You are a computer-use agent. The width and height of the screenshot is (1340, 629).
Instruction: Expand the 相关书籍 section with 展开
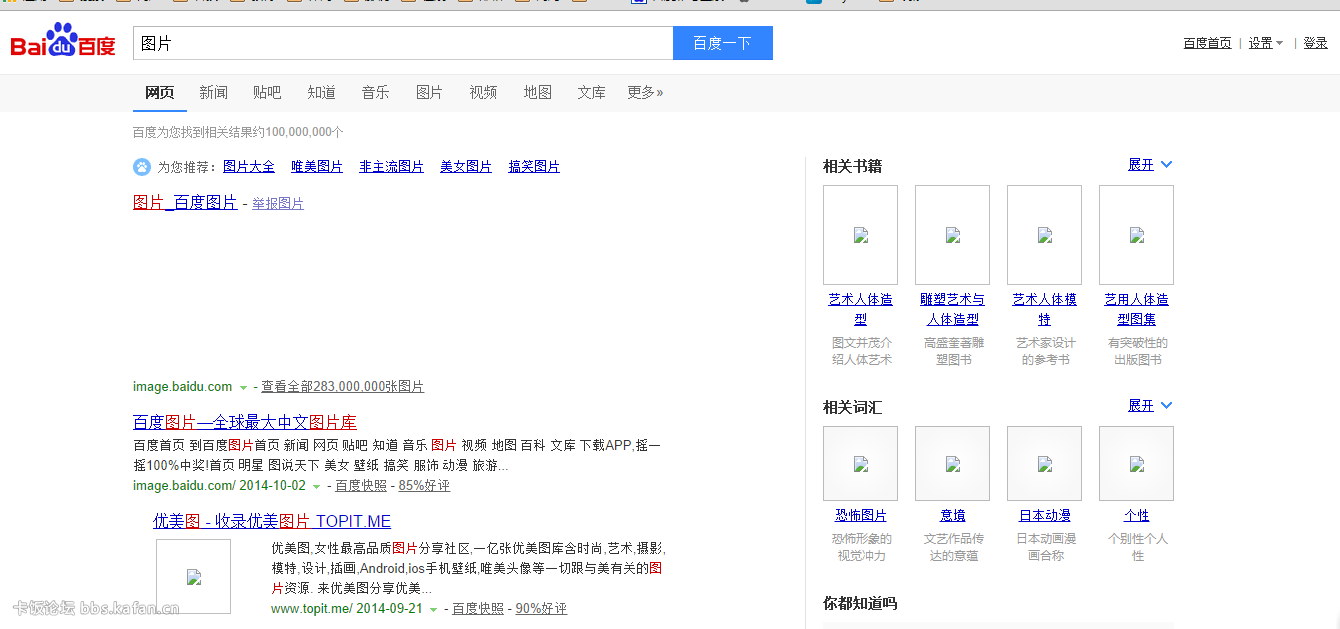click(1150, 165)
